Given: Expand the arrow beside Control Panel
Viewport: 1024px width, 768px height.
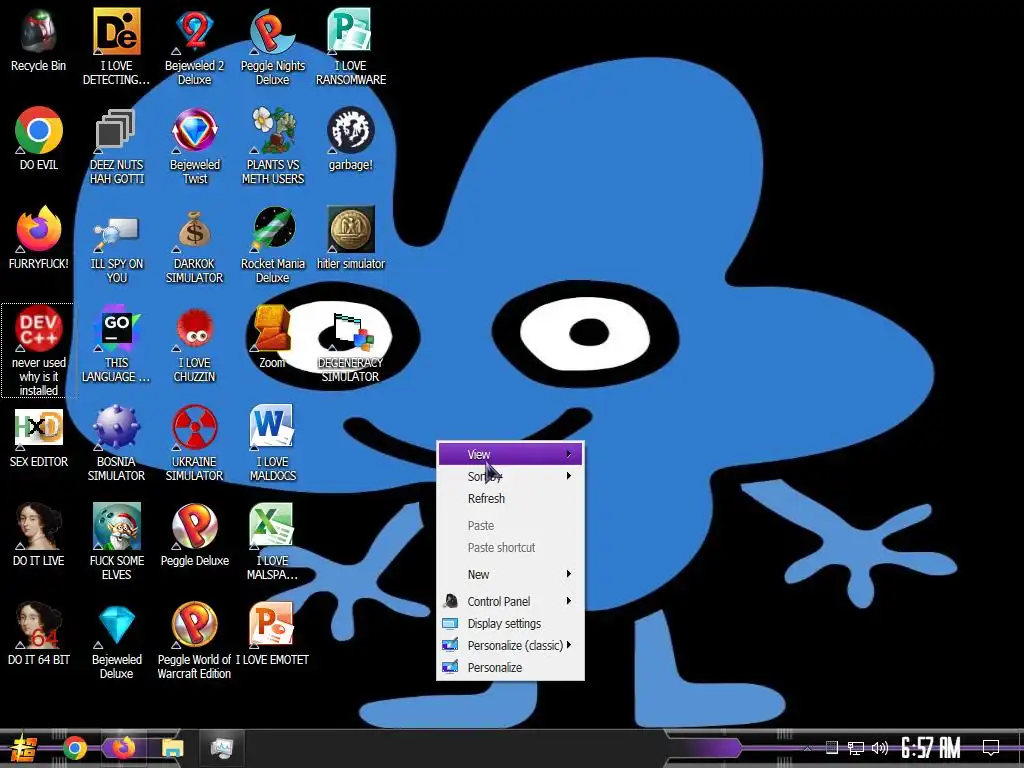Looking at the screenshot, I should (x=569, y=601).
